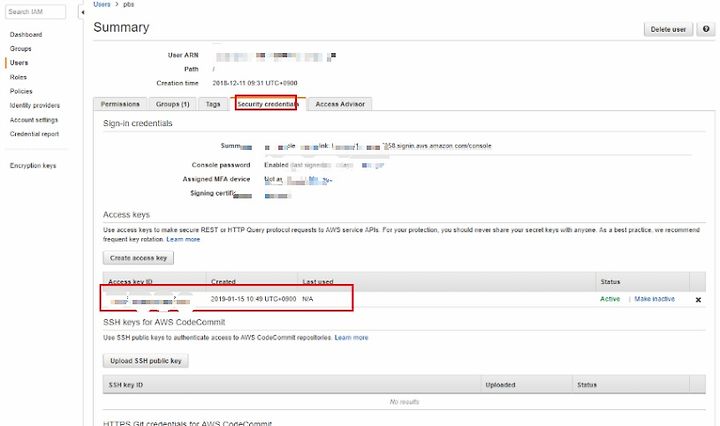
Task: Click the creation time 2018-12-11 value
Action: pyautogui.click(x=255, y=83)
